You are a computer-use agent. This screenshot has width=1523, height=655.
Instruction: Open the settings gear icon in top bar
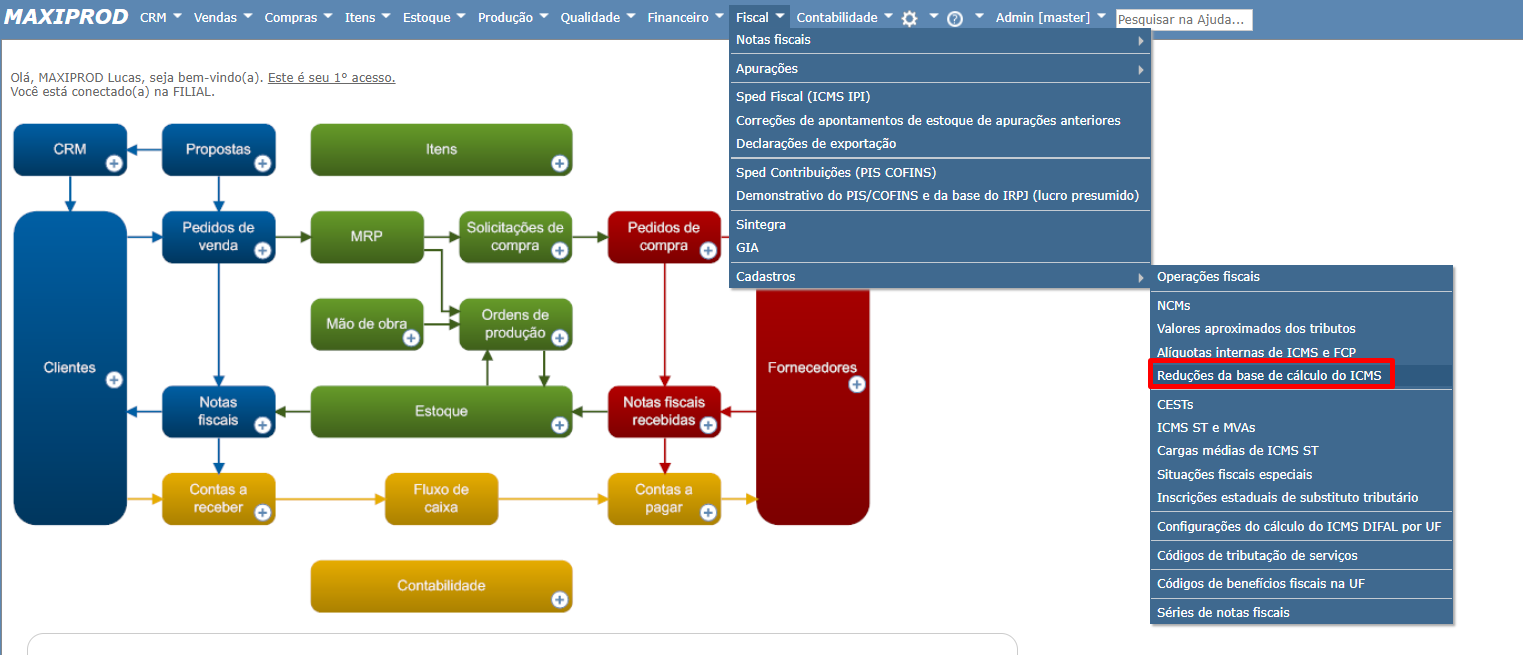[x=909, y=18]
